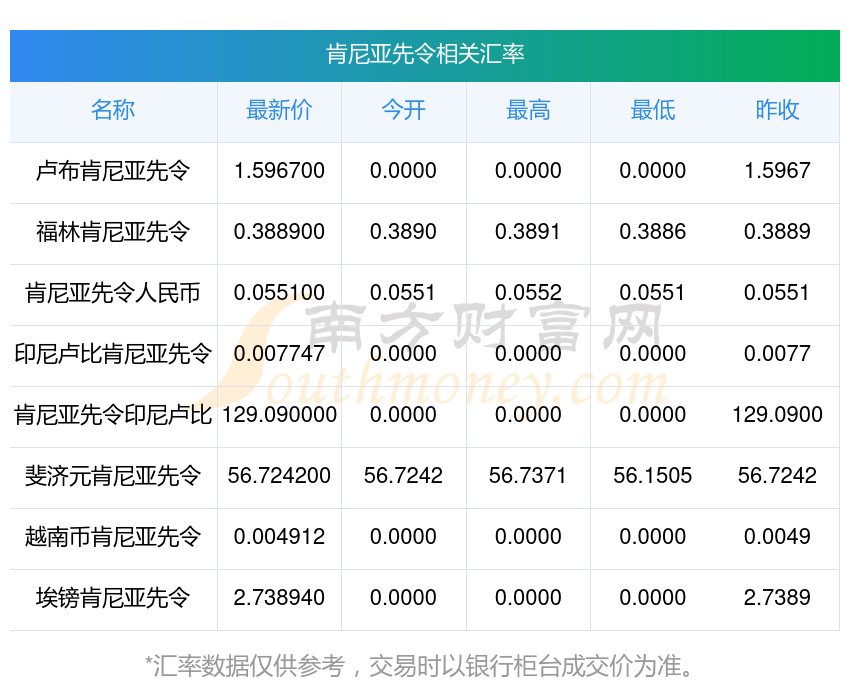Select the 最高 column header
Viewport: 850px width, 697px height.
[x=528, y=111]
